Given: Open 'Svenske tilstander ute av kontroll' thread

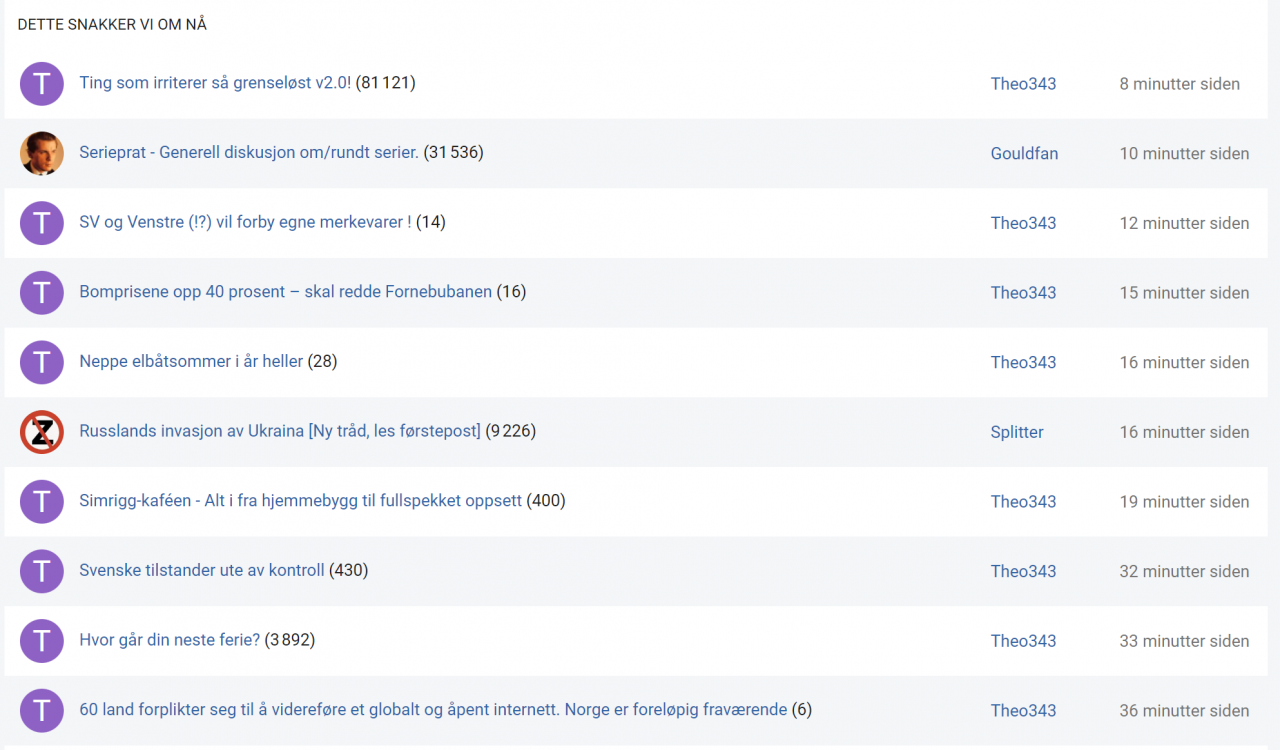Looking at the screenshot, I should 202,570.
